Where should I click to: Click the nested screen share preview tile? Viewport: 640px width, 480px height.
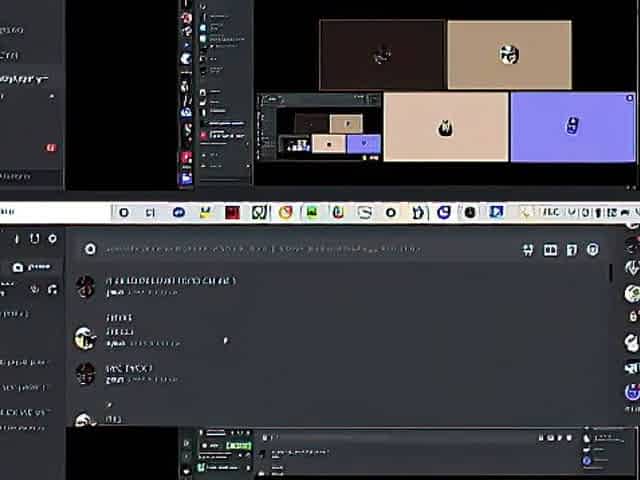pos(319,128)
